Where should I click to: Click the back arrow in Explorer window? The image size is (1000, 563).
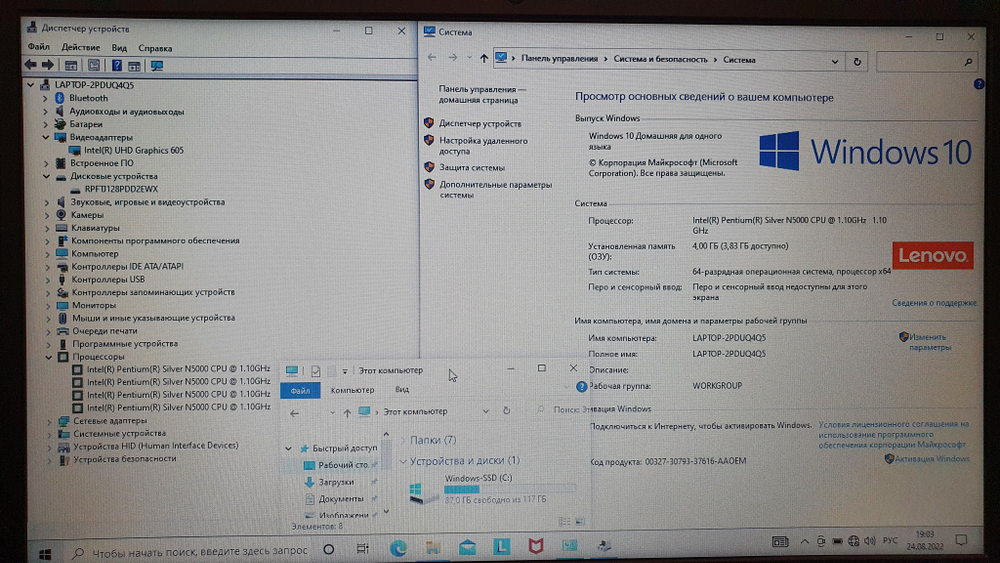pyautogui.click(x=294, y=413)
